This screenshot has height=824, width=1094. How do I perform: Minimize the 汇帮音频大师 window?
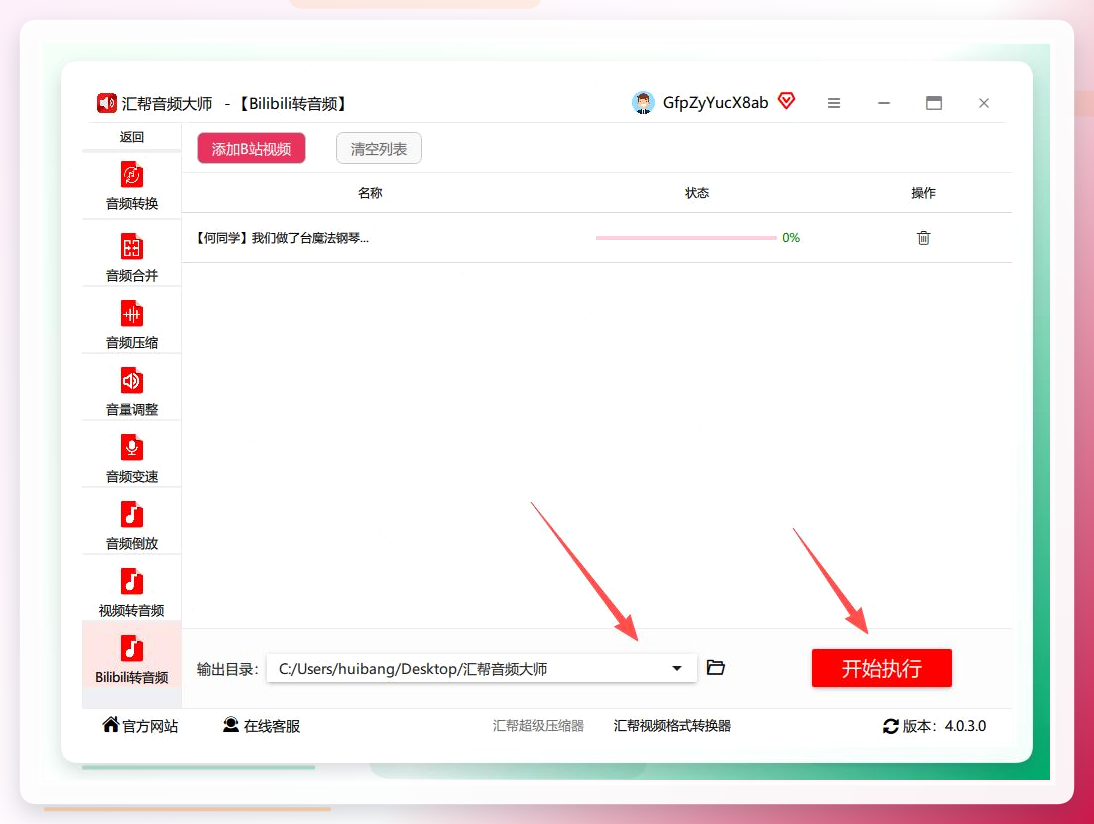click(884, 103)
